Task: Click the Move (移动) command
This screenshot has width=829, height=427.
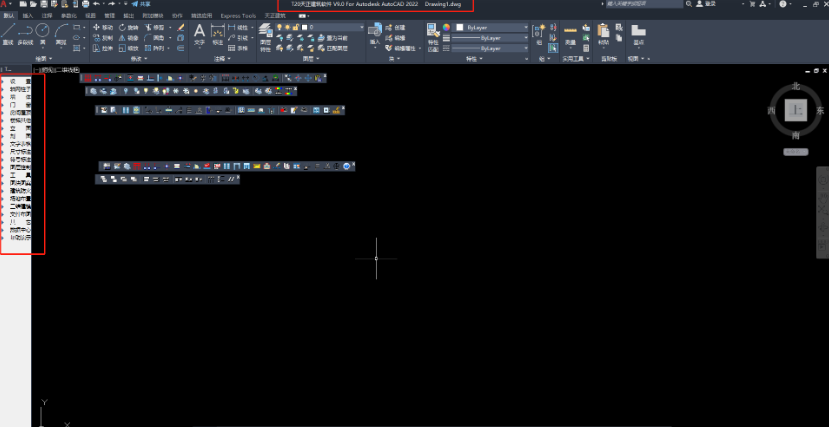Action: pyautogui.click(x=104, y=27)
